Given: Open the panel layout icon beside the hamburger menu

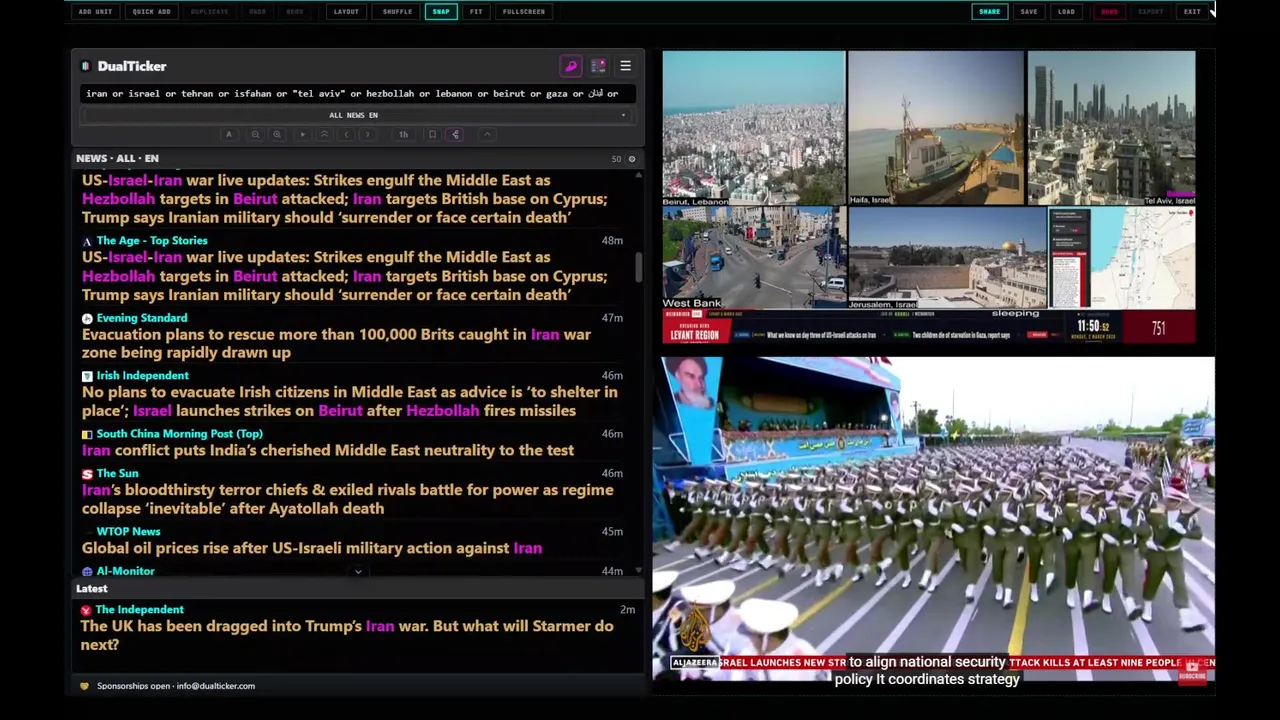Looking at the screenshot, I should click(x=598, y=66).
